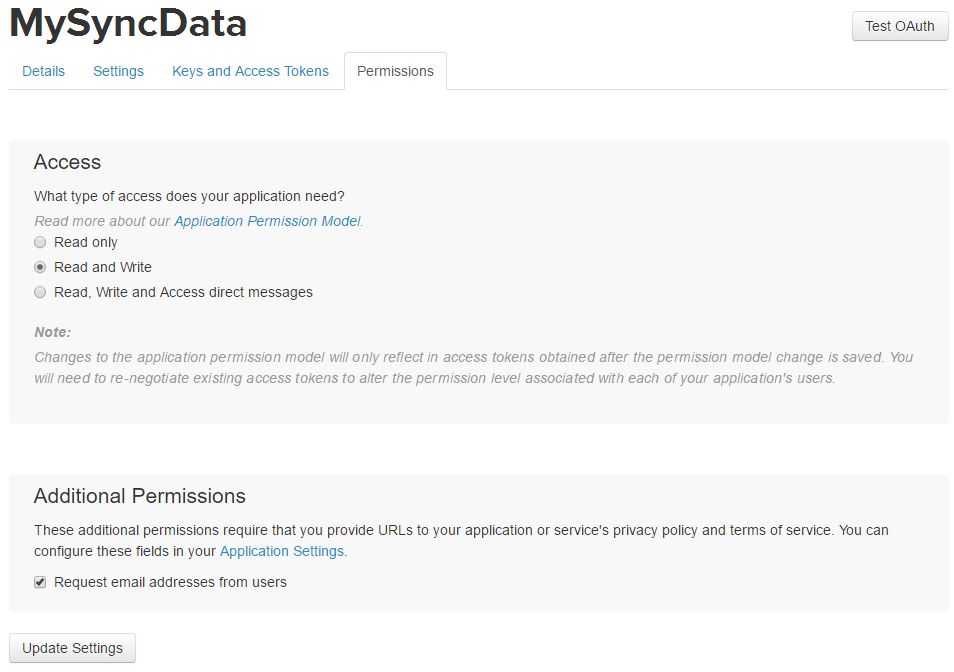Select the Permissions tab
954x672 pixels.
[x=395, y=71]
